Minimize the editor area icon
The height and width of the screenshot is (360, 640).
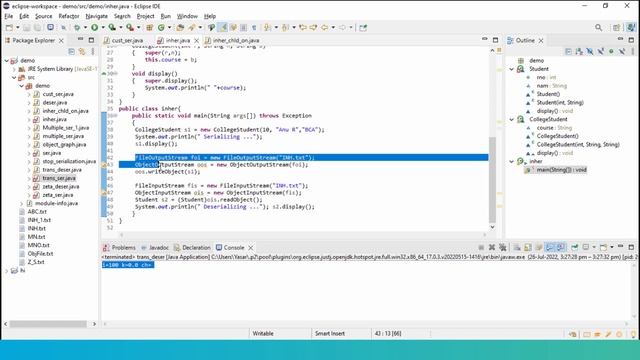click(x=484, y=40)
